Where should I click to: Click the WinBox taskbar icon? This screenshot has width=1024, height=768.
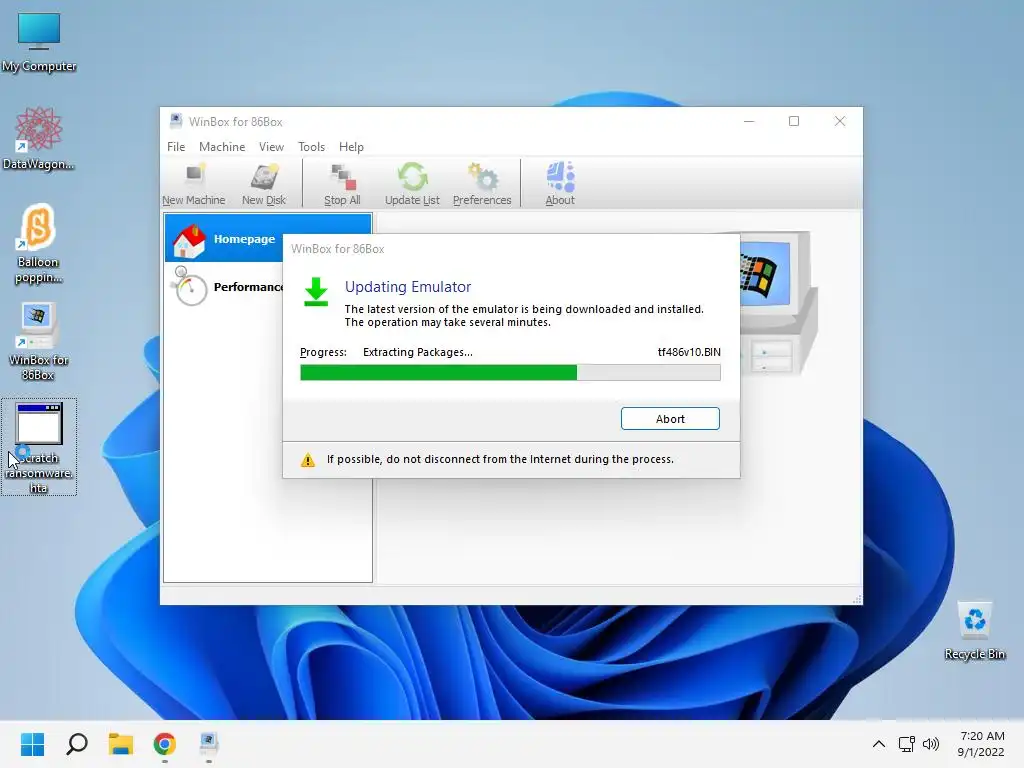coord(208,744)
